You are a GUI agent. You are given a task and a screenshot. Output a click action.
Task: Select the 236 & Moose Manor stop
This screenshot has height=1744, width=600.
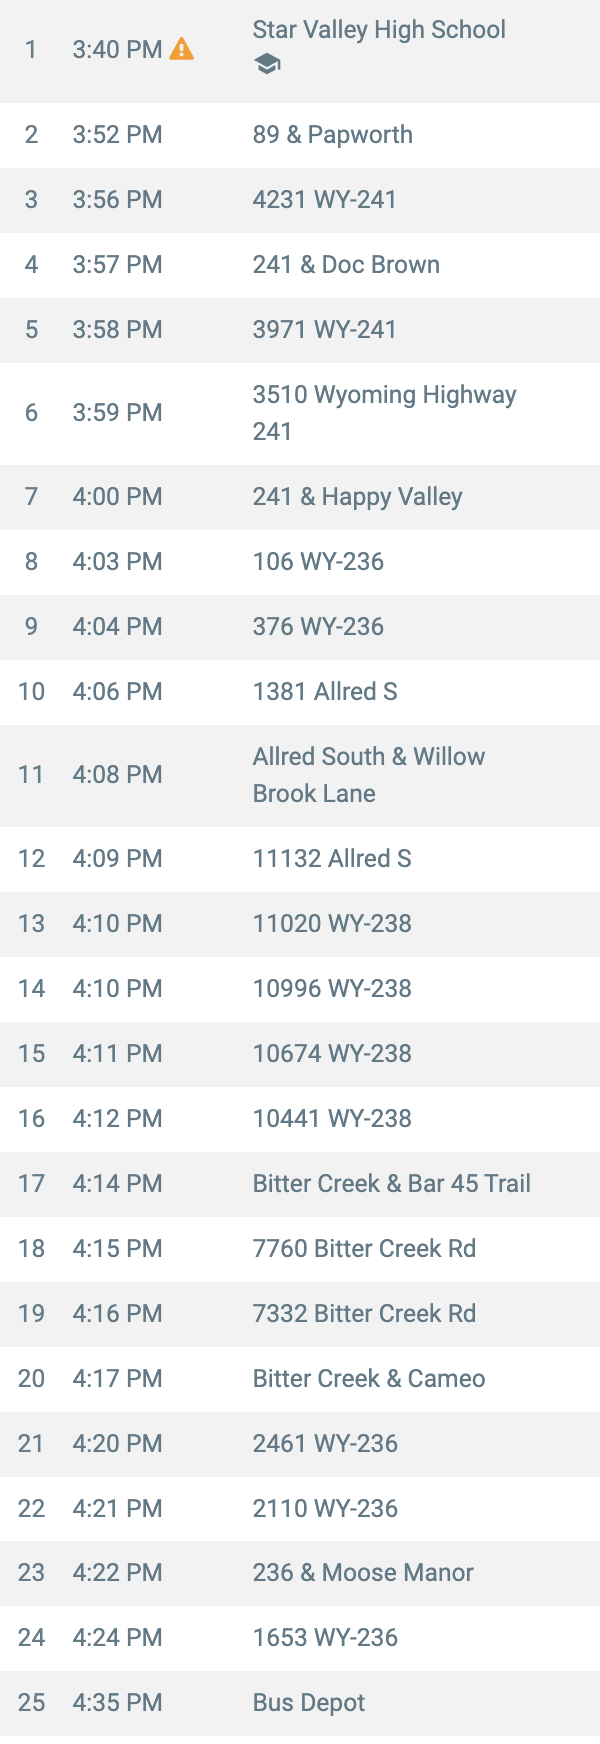[x=300, y=1573]
